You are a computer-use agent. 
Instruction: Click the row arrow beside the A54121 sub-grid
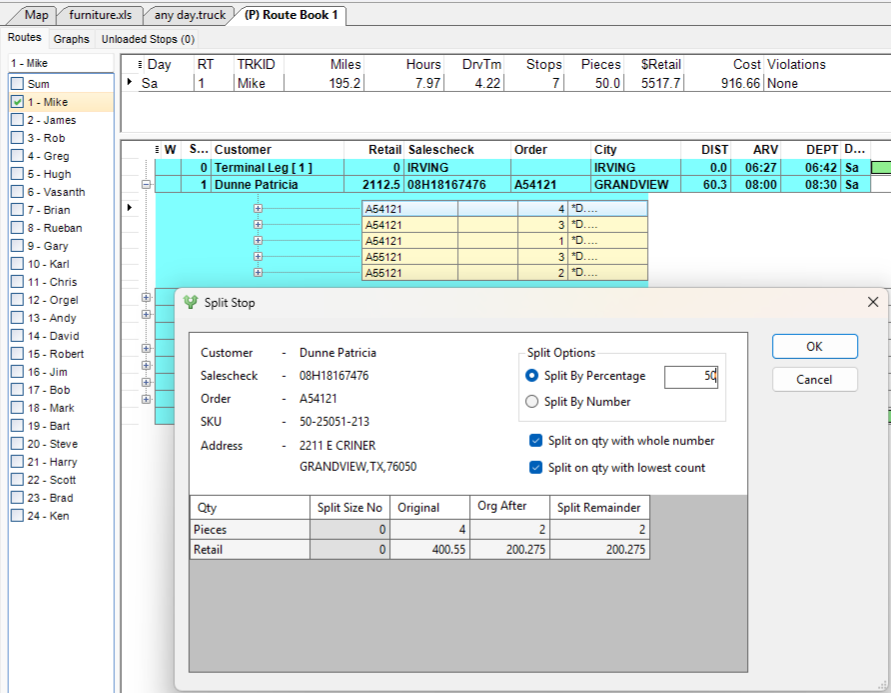[x=130, y=207]
